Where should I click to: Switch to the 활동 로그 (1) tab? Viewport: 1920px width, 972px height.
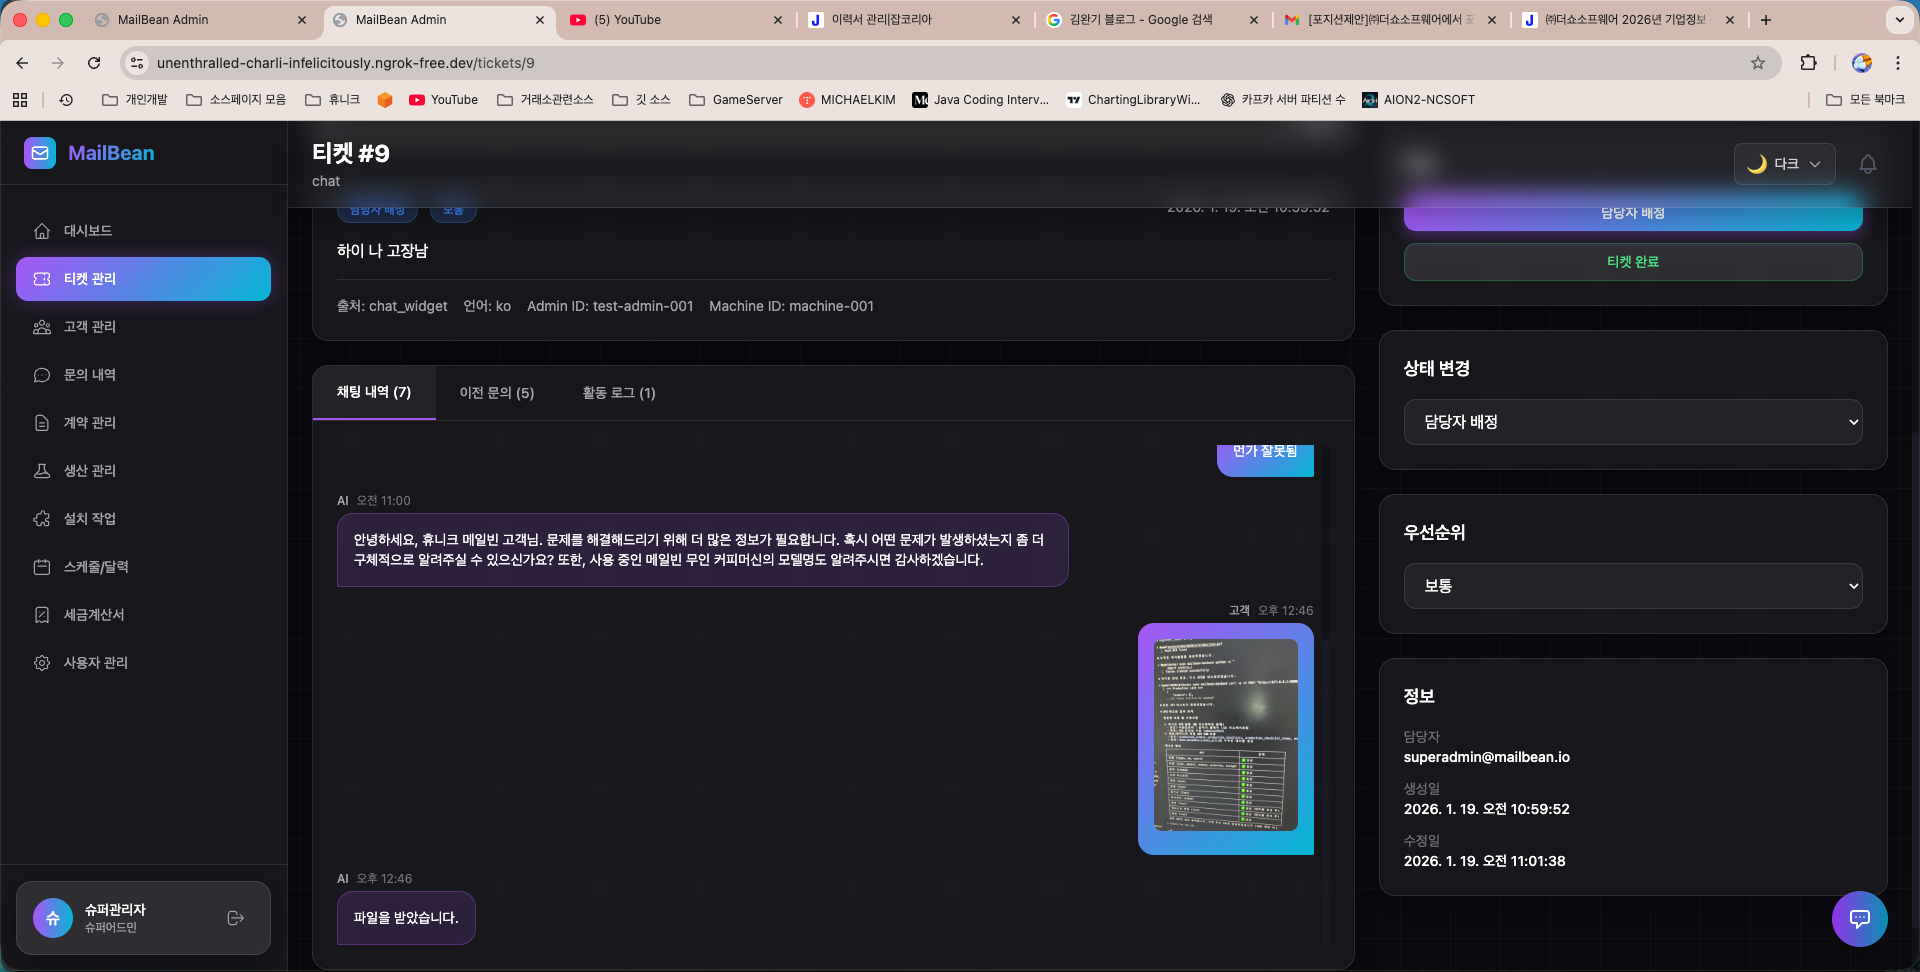click(x=619, y=393)
